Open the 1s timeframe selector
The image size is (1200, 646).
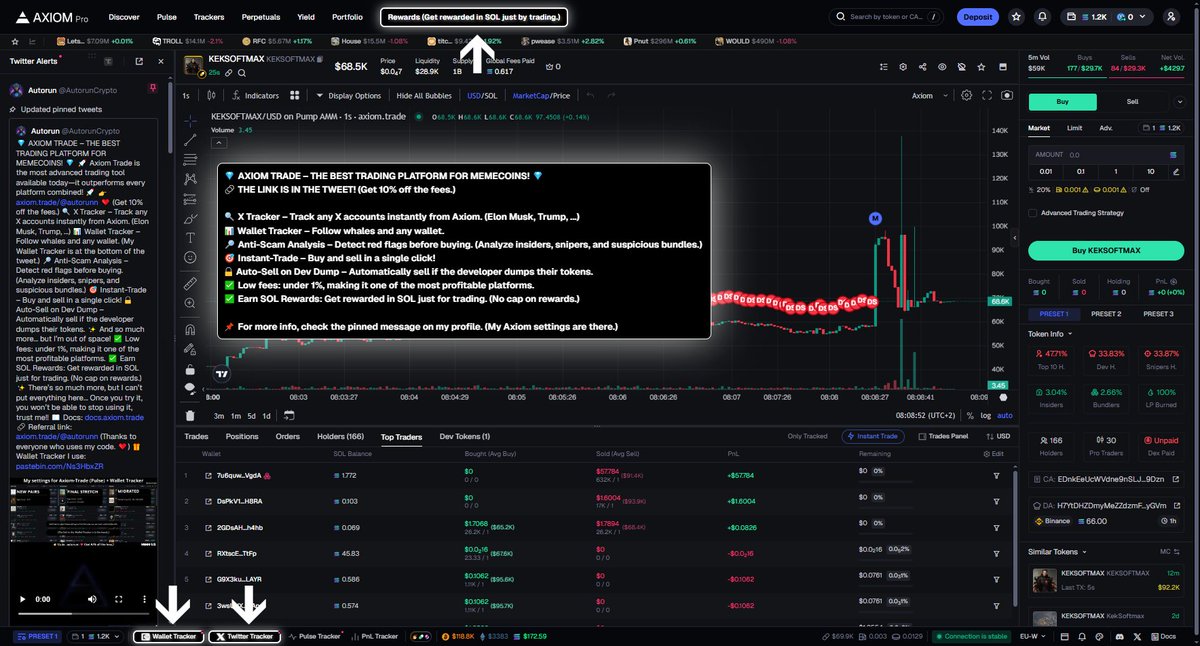click(x=186, y=96)
